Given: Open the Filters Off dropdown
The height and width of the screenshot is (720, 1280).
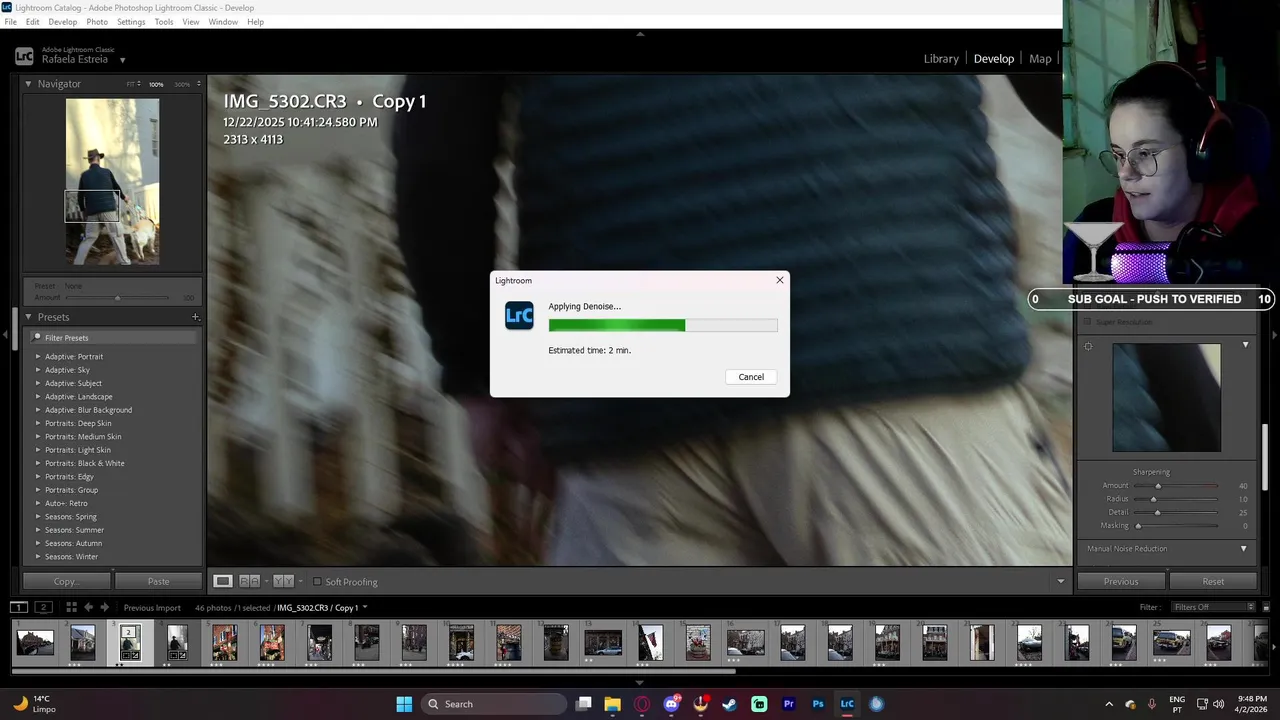Looking at the screenshot, I should (1214, 607).
